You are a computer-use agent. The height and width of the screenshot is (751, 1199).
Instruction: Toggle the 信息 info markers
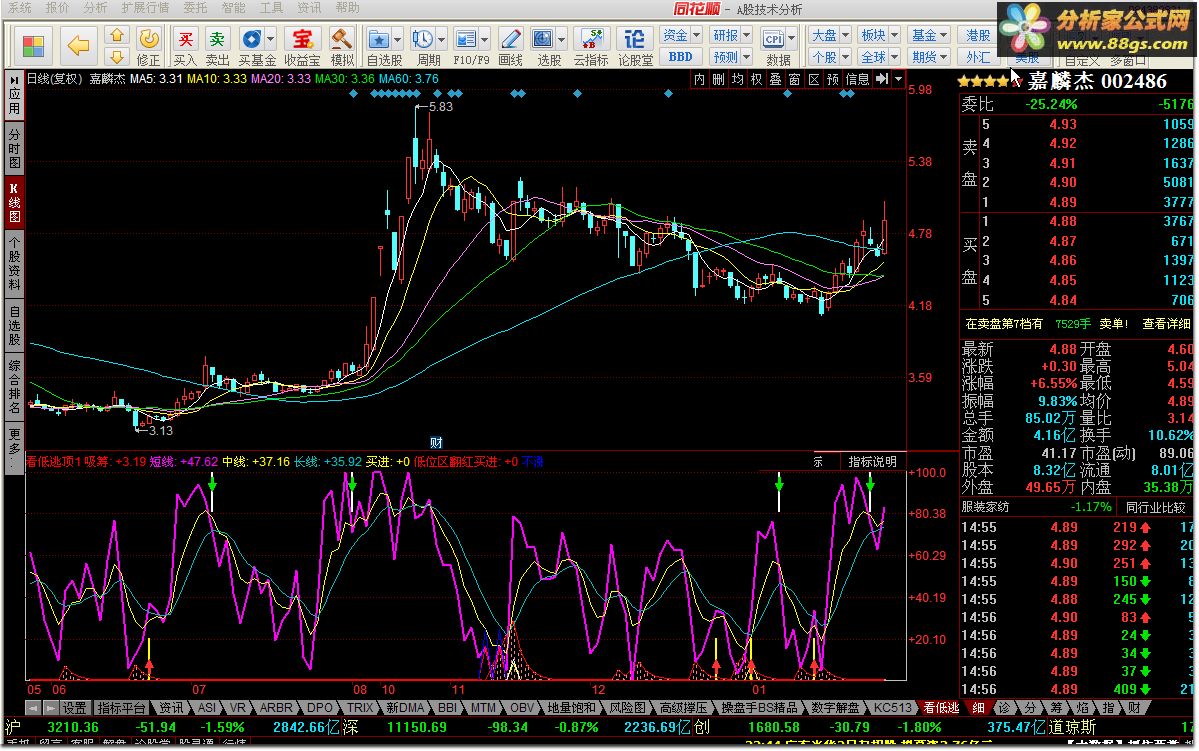857,79
